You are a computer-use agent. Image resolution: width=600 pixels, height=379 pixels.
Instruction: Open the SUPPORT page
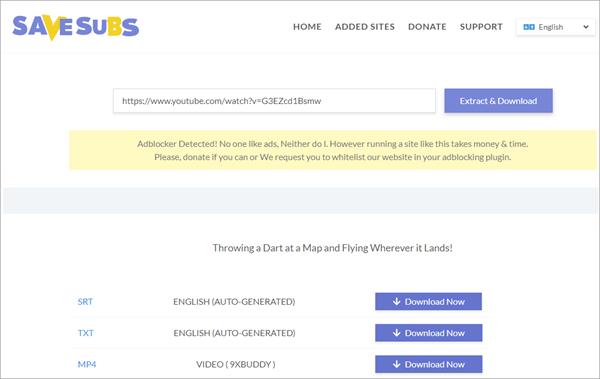pyautogui.click(x=481, y=27)
